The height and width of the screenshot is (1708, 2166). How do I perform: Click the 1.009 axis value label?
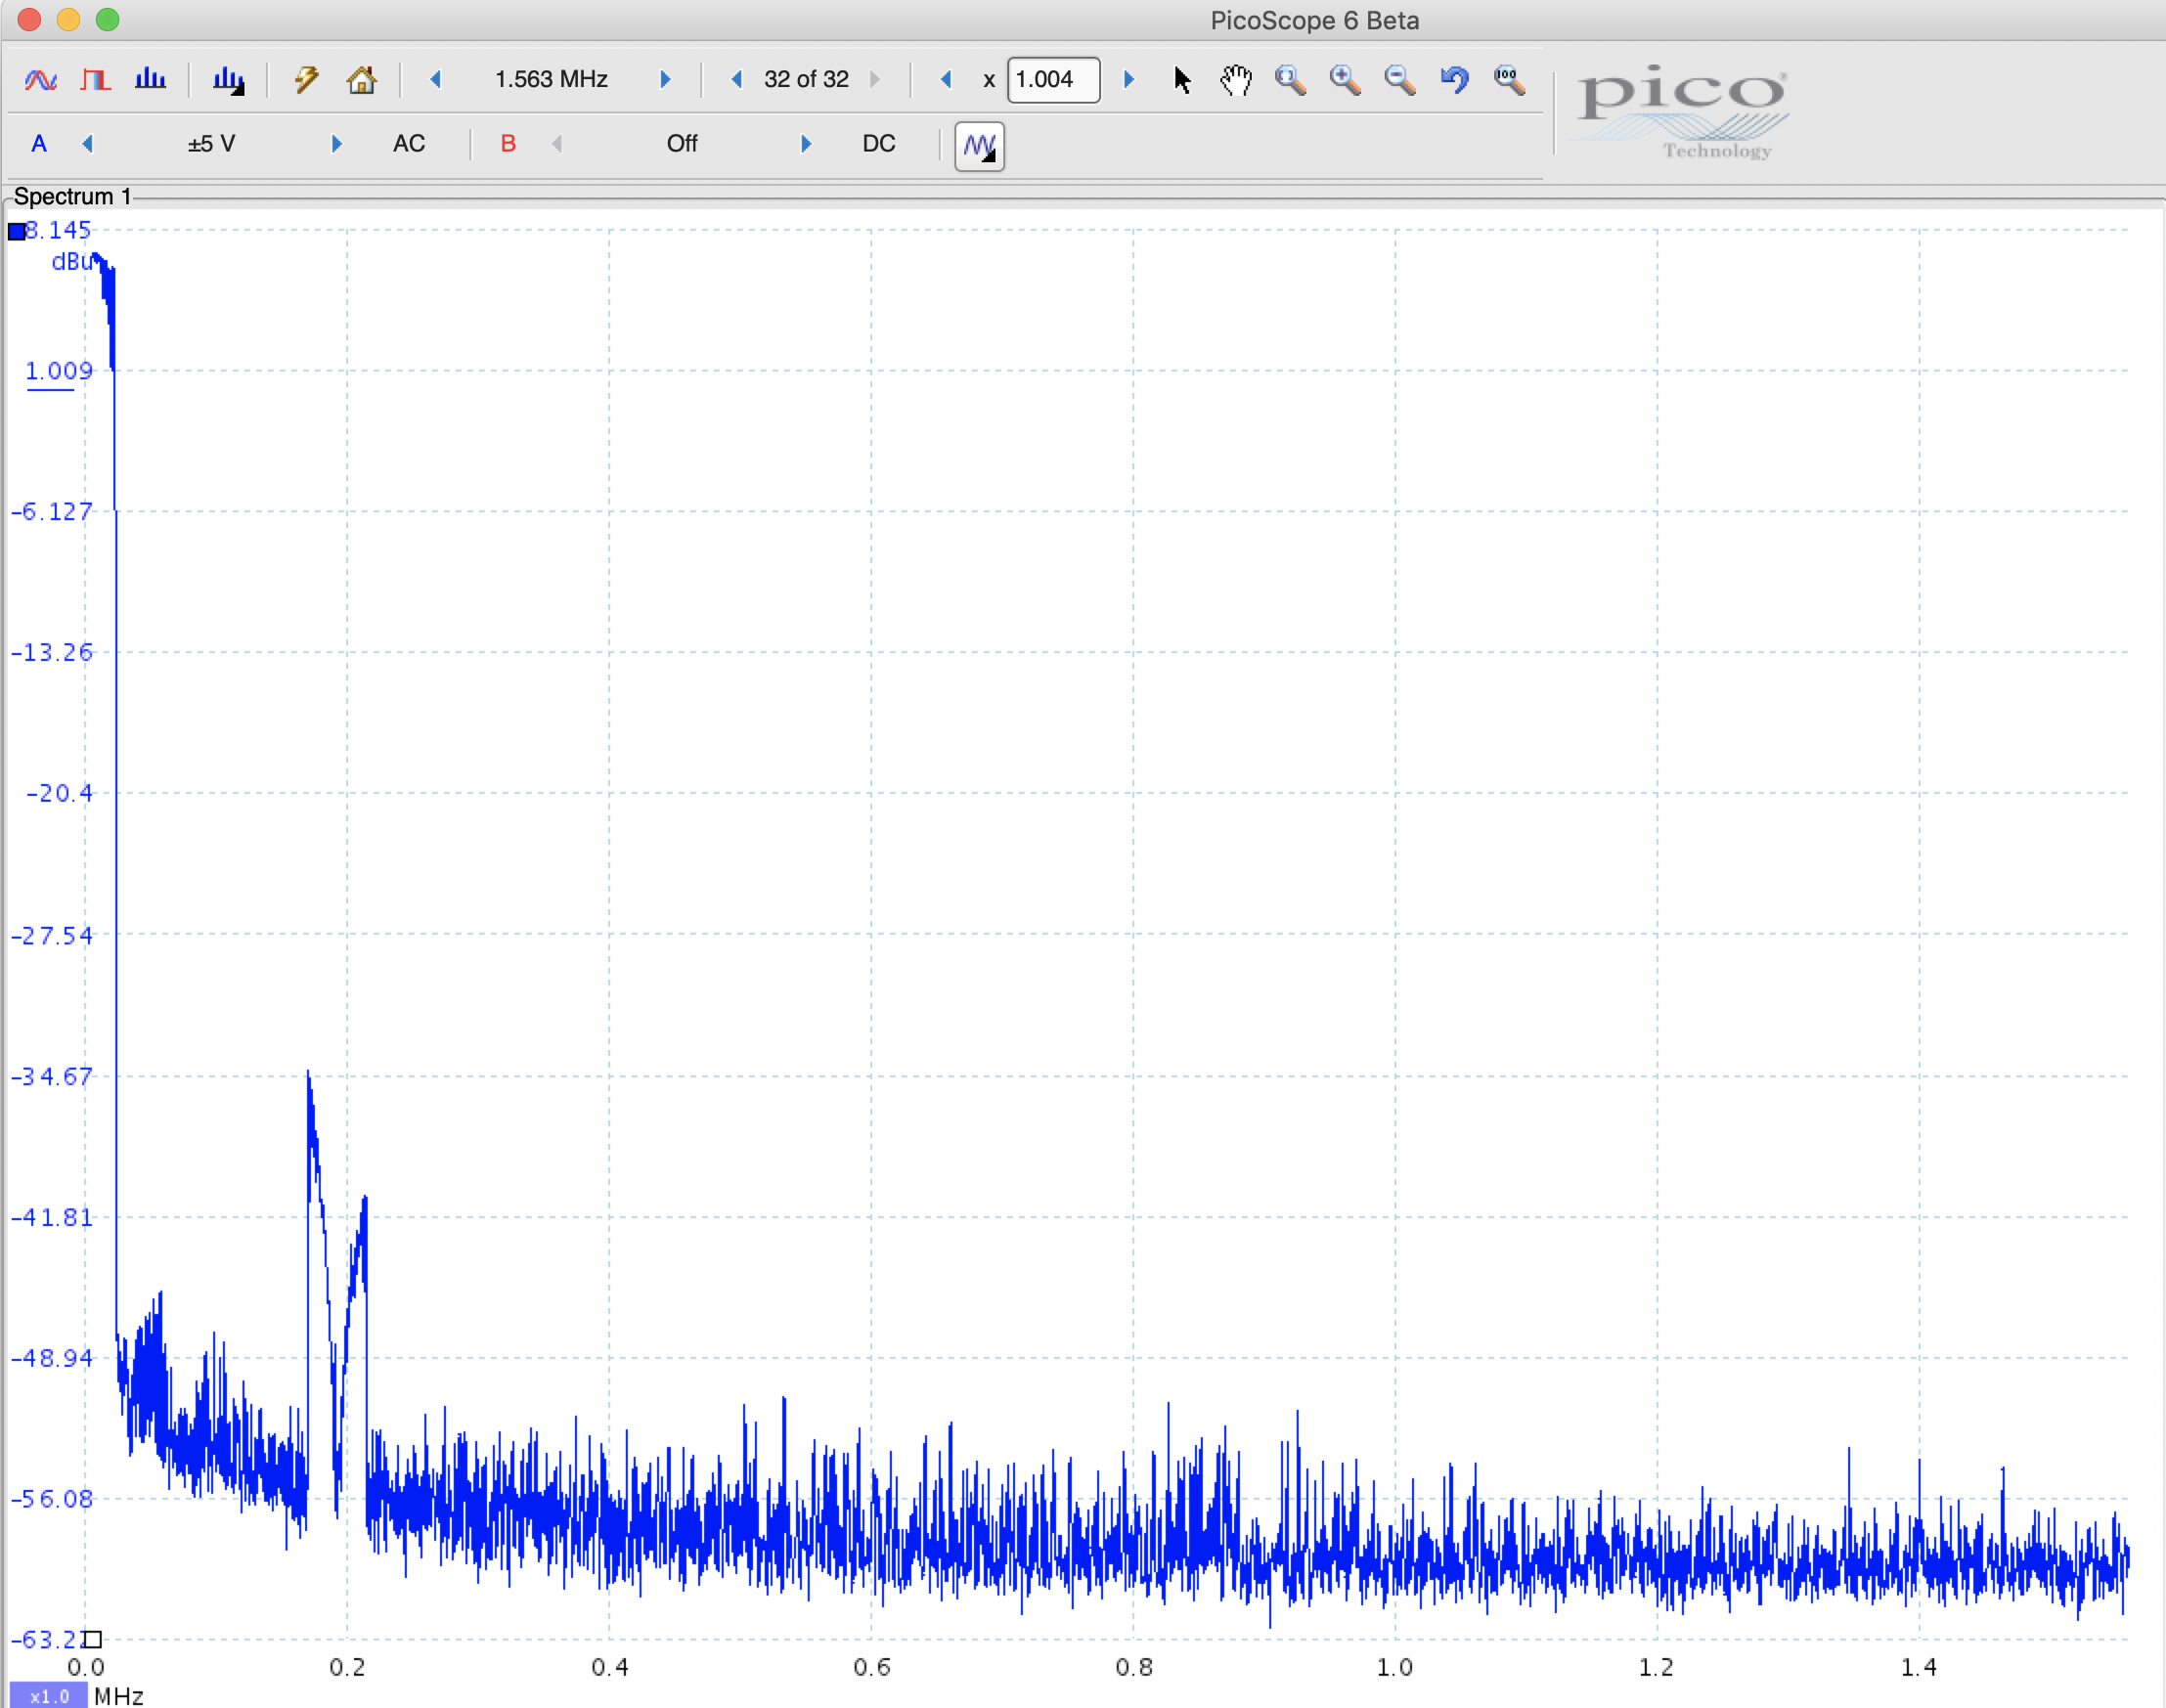tap(58, 371)
